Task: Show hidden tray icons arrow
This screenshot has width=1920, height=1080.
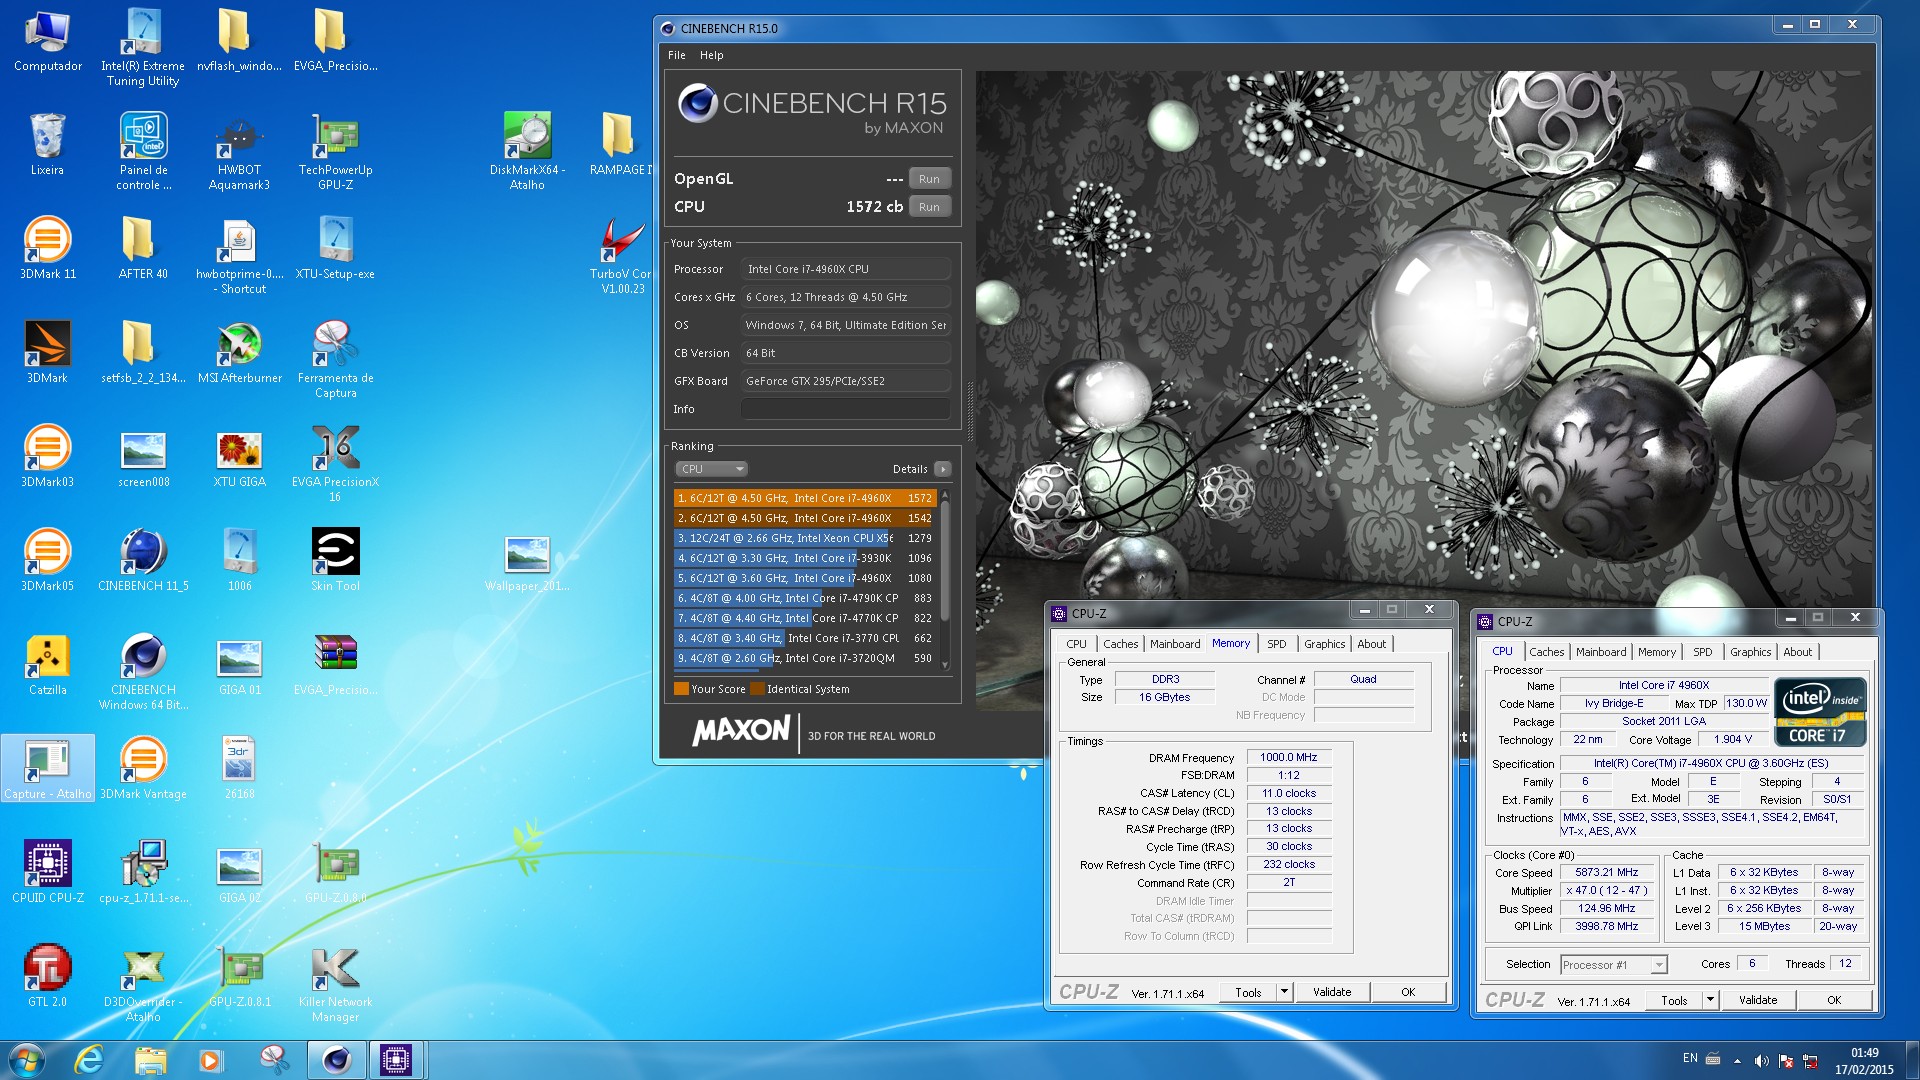Action: coord(1737,1060)
